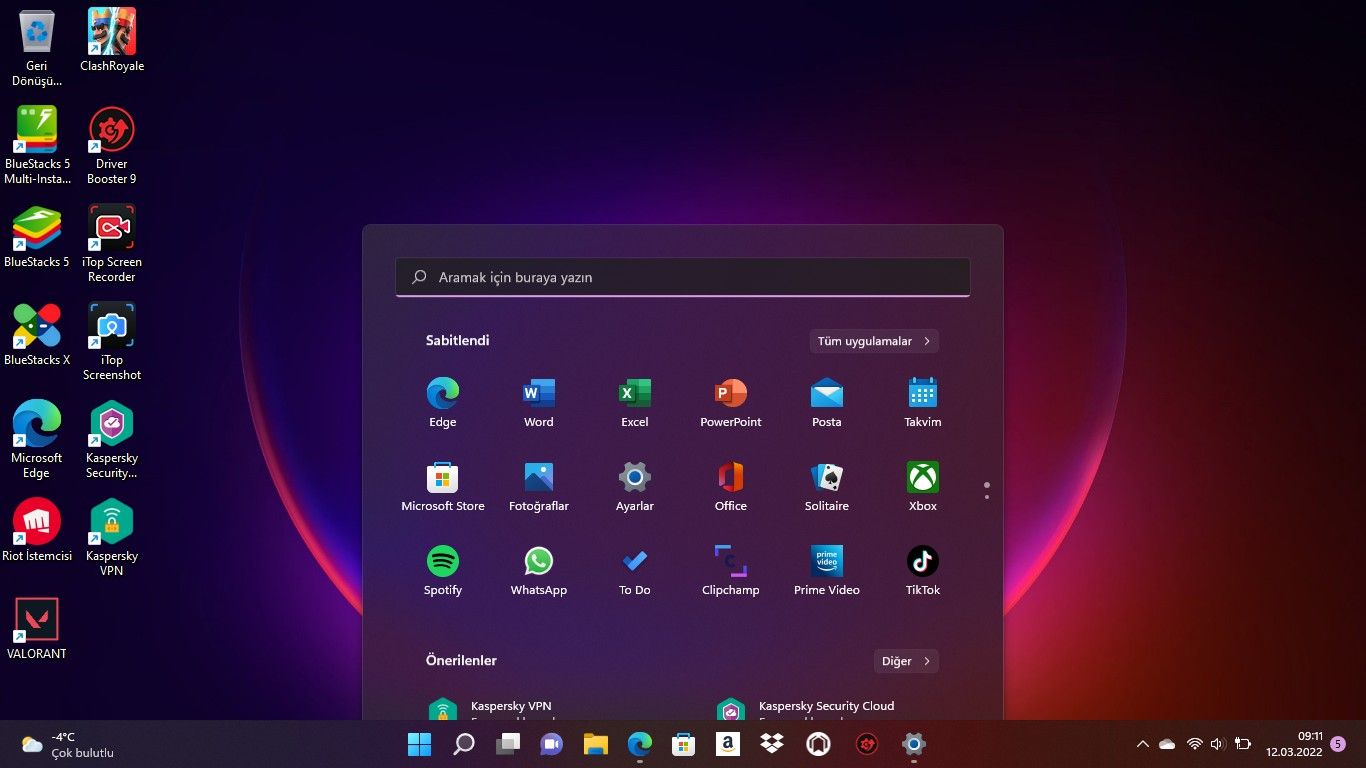Image resolution: width=1366 pixels, height=768 pixels.
Task: Open the Fotoğraflar app
Action: [x=539, y=486]
